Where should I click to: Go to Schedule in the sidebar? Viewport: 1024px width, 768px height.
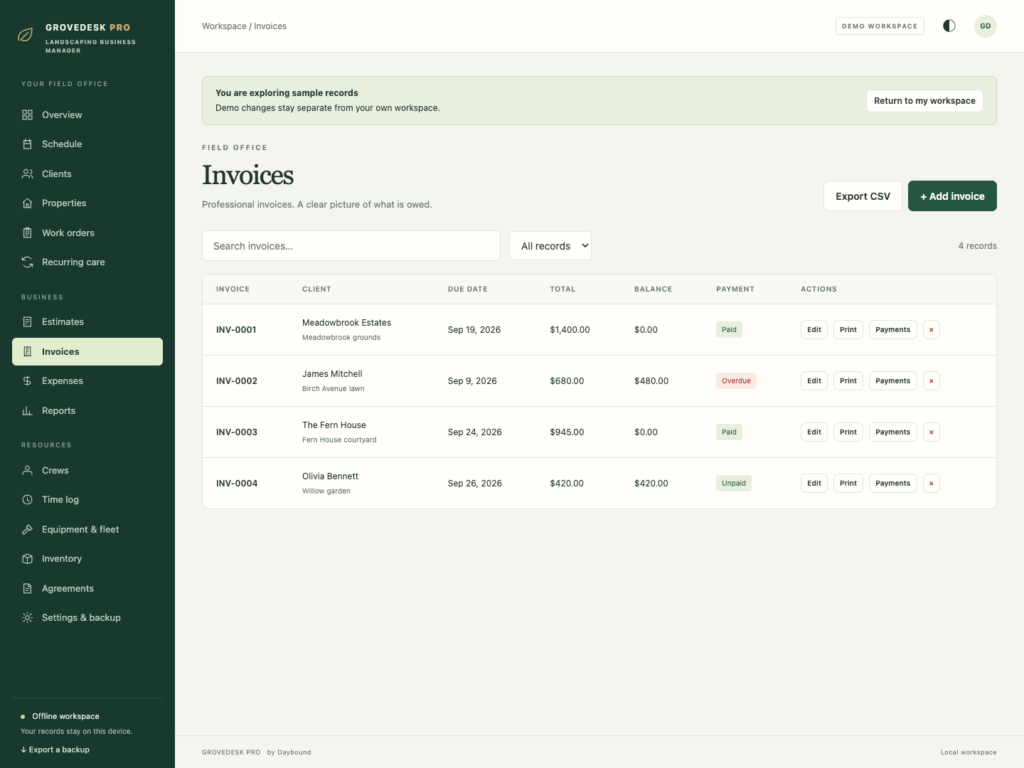88,144
